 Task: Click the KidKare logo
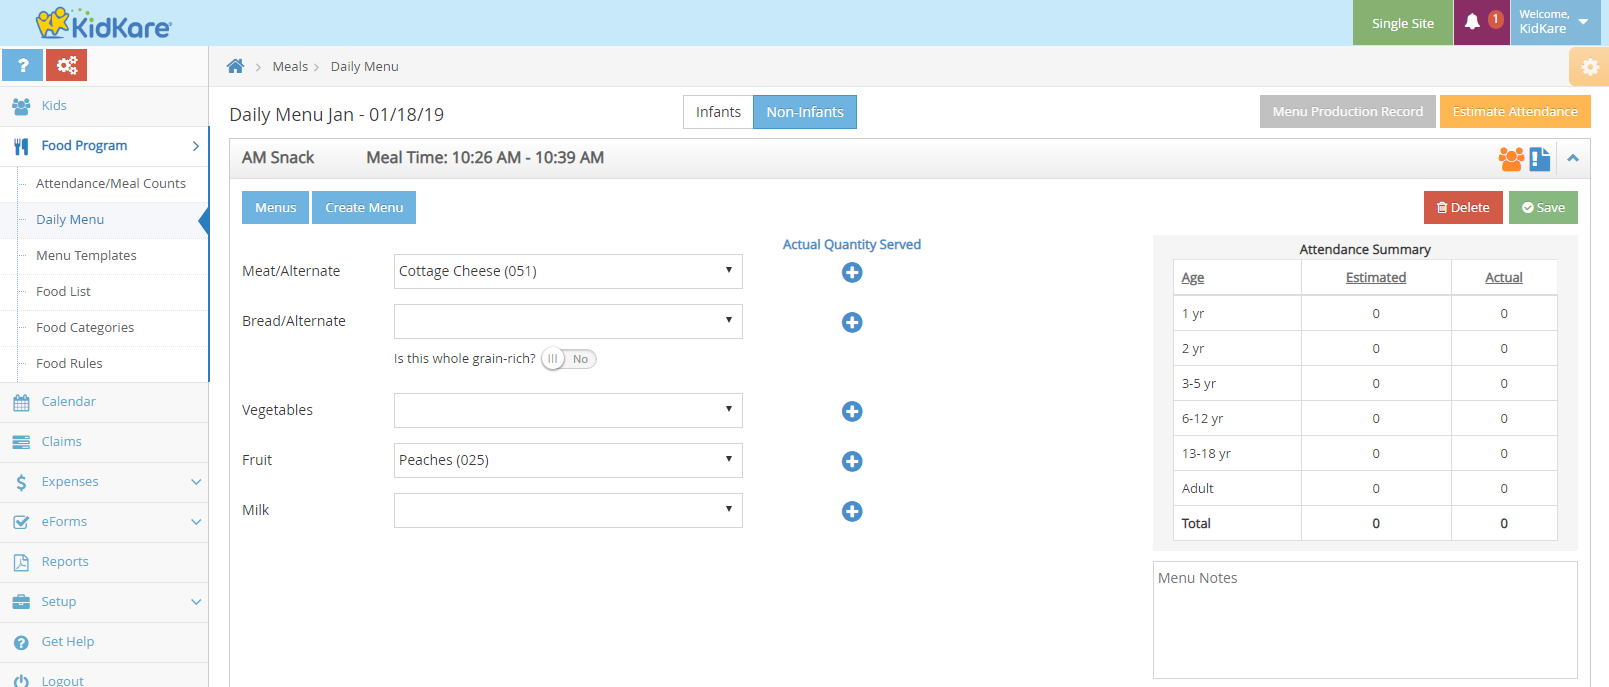(x=104, y=23)
